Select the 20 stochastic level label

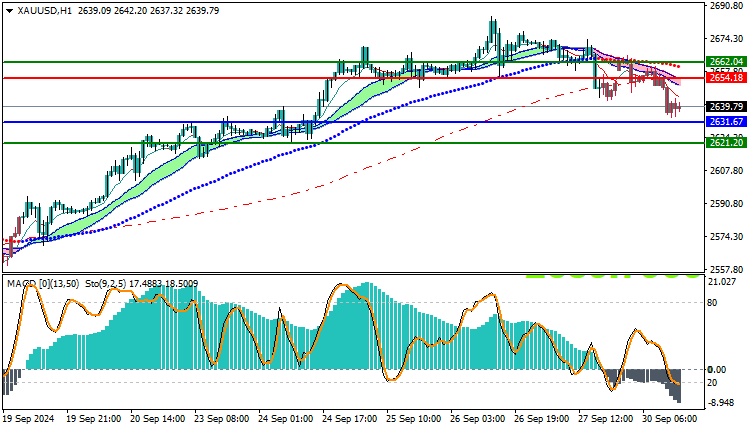click(712, 383)
